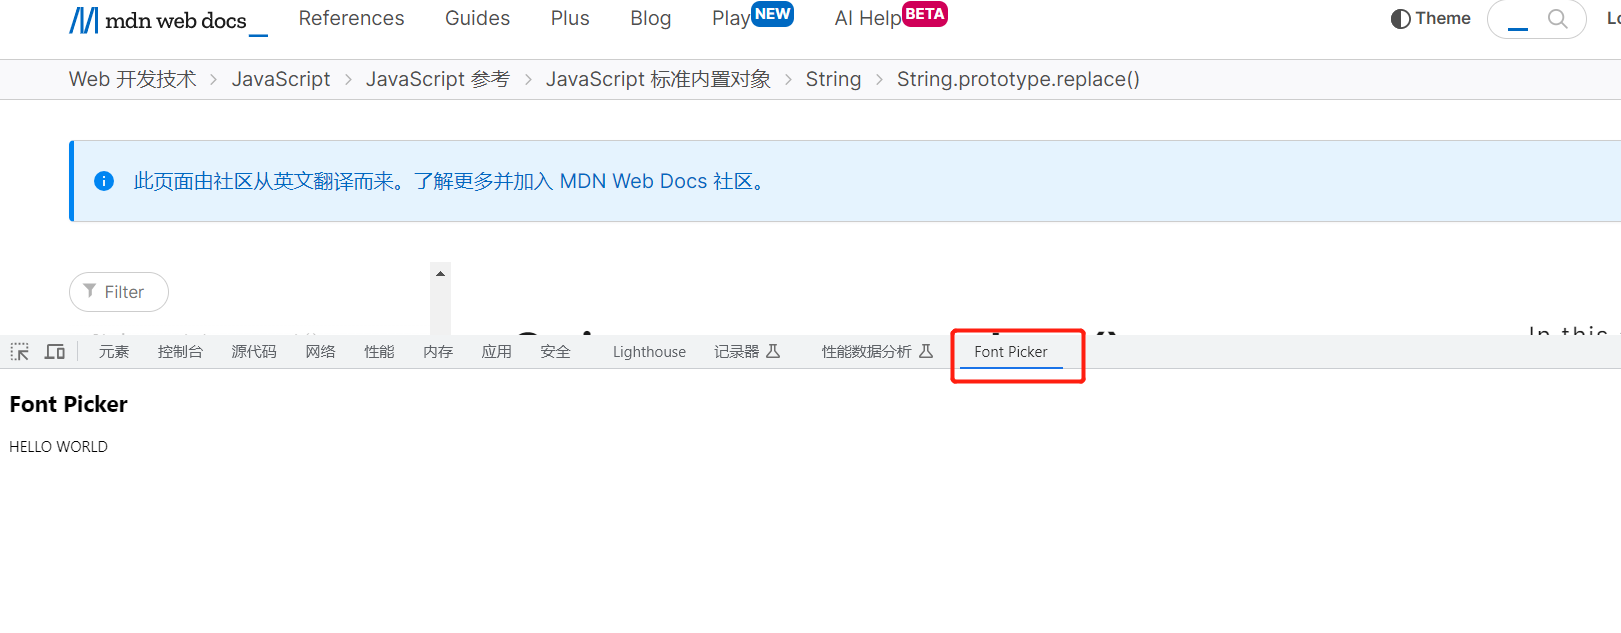Click the JavaScript 参考 breadcrumb link

(x=438, y=79)
